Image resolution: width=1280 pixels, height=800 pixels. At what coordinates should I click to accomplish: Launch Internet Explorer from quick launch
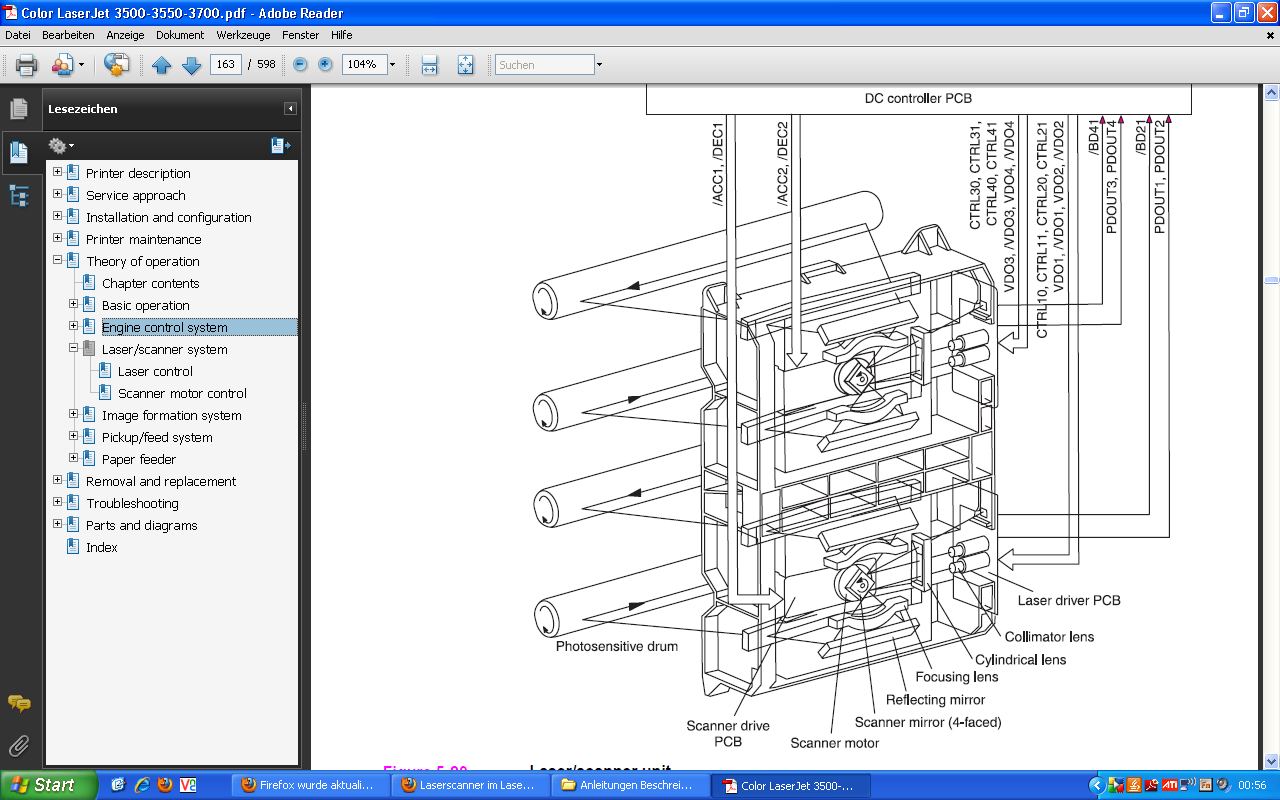click(x=143, y=785)
